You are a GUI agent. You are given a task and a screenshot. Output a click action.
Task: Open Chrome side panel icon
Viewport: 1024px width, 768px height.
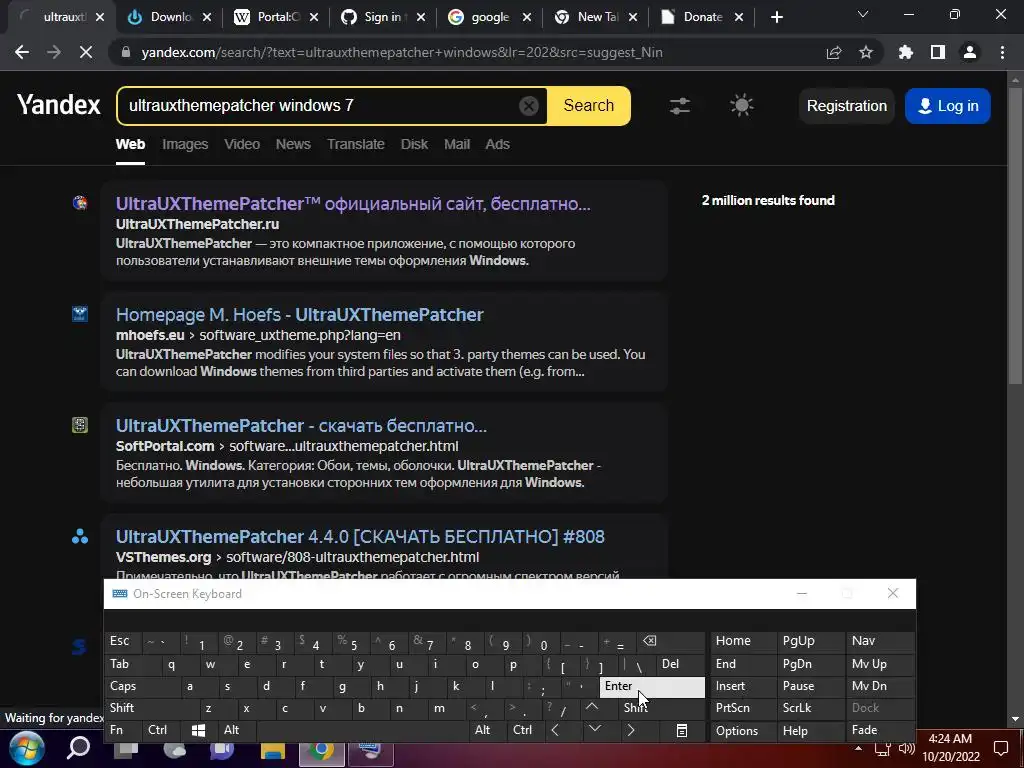pos(938,52)
